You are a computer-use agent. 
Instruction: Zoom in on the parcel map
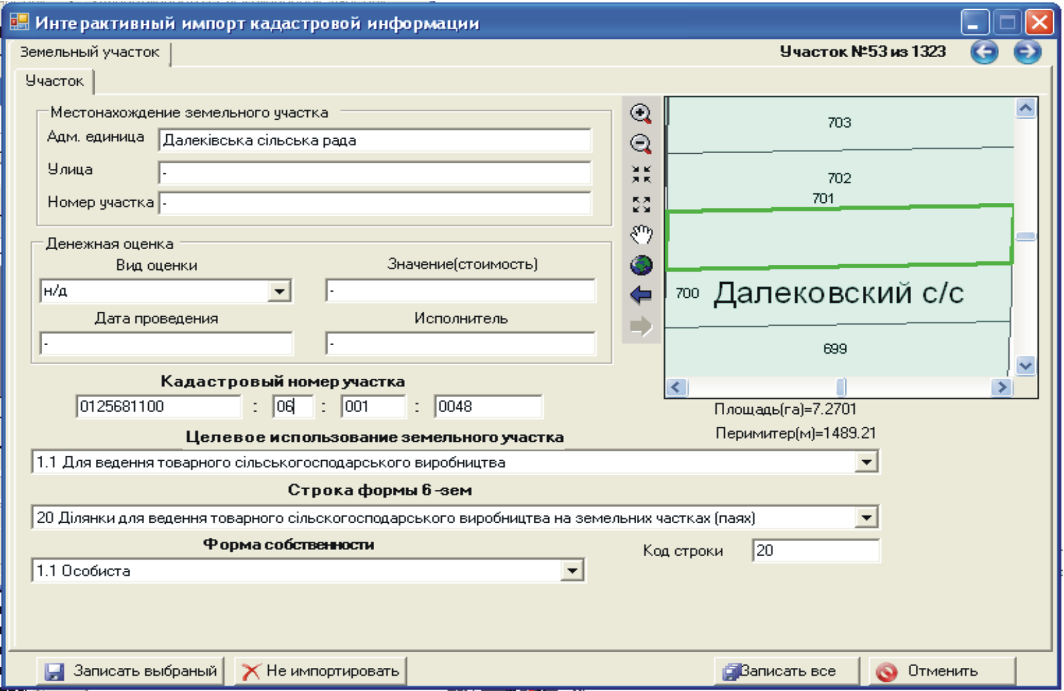click(641, 113)
